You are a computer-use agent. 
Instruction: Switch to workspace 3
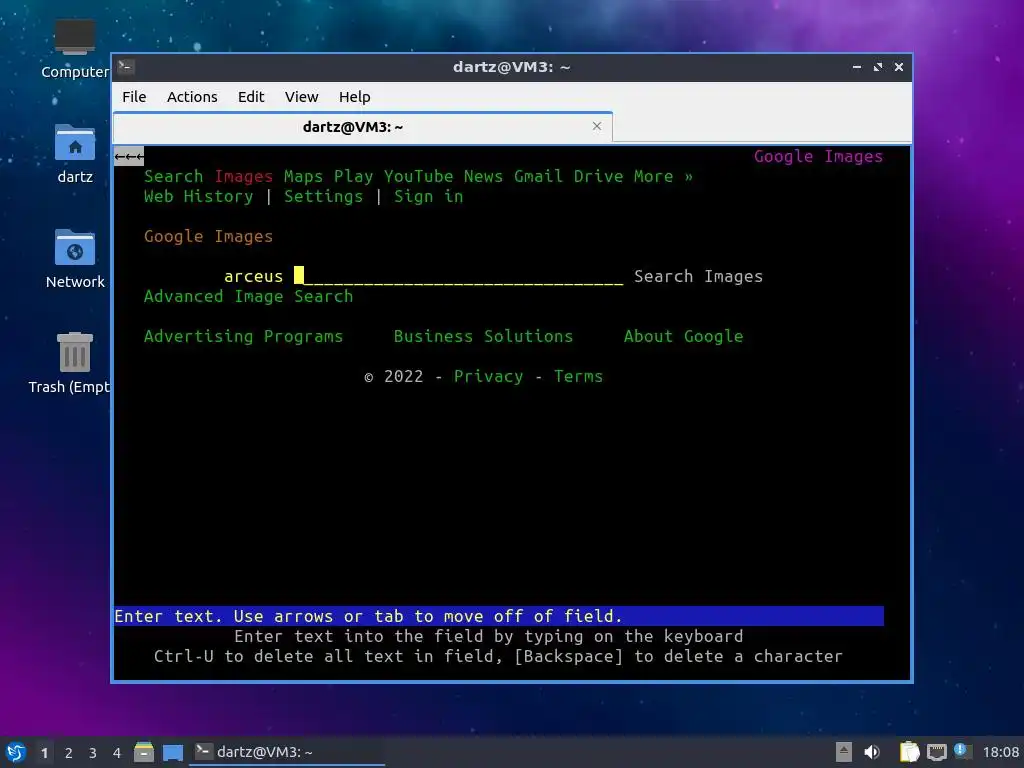coord(93,753)
